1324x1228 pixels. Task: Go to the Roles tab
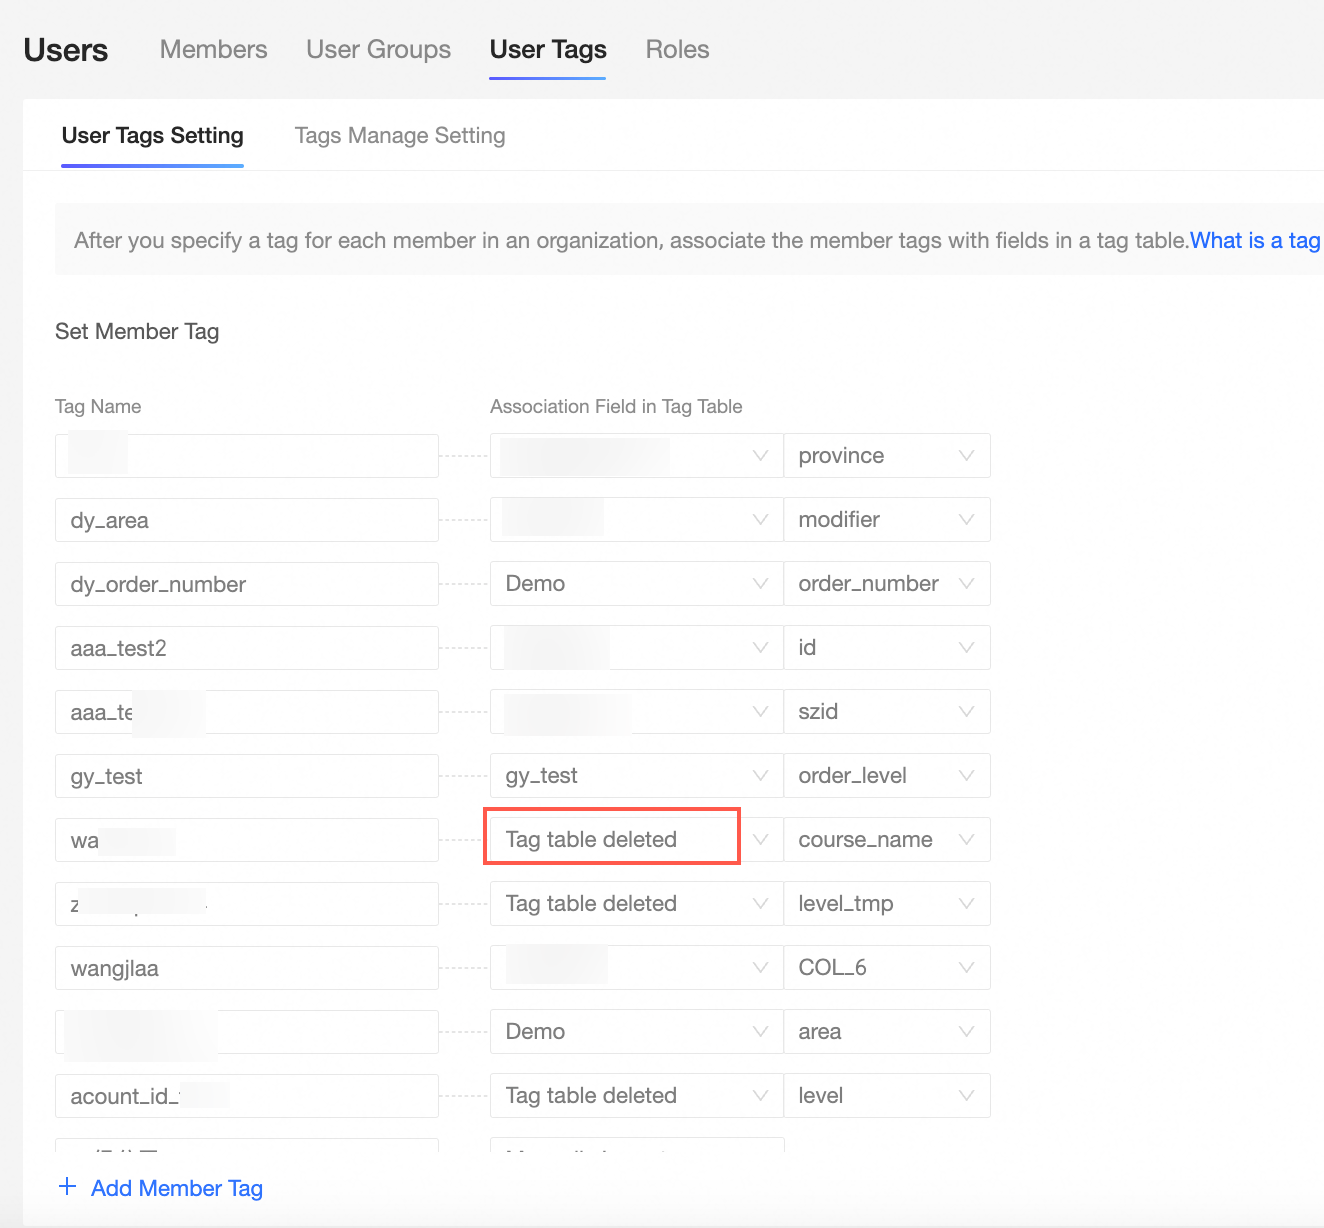677,50
